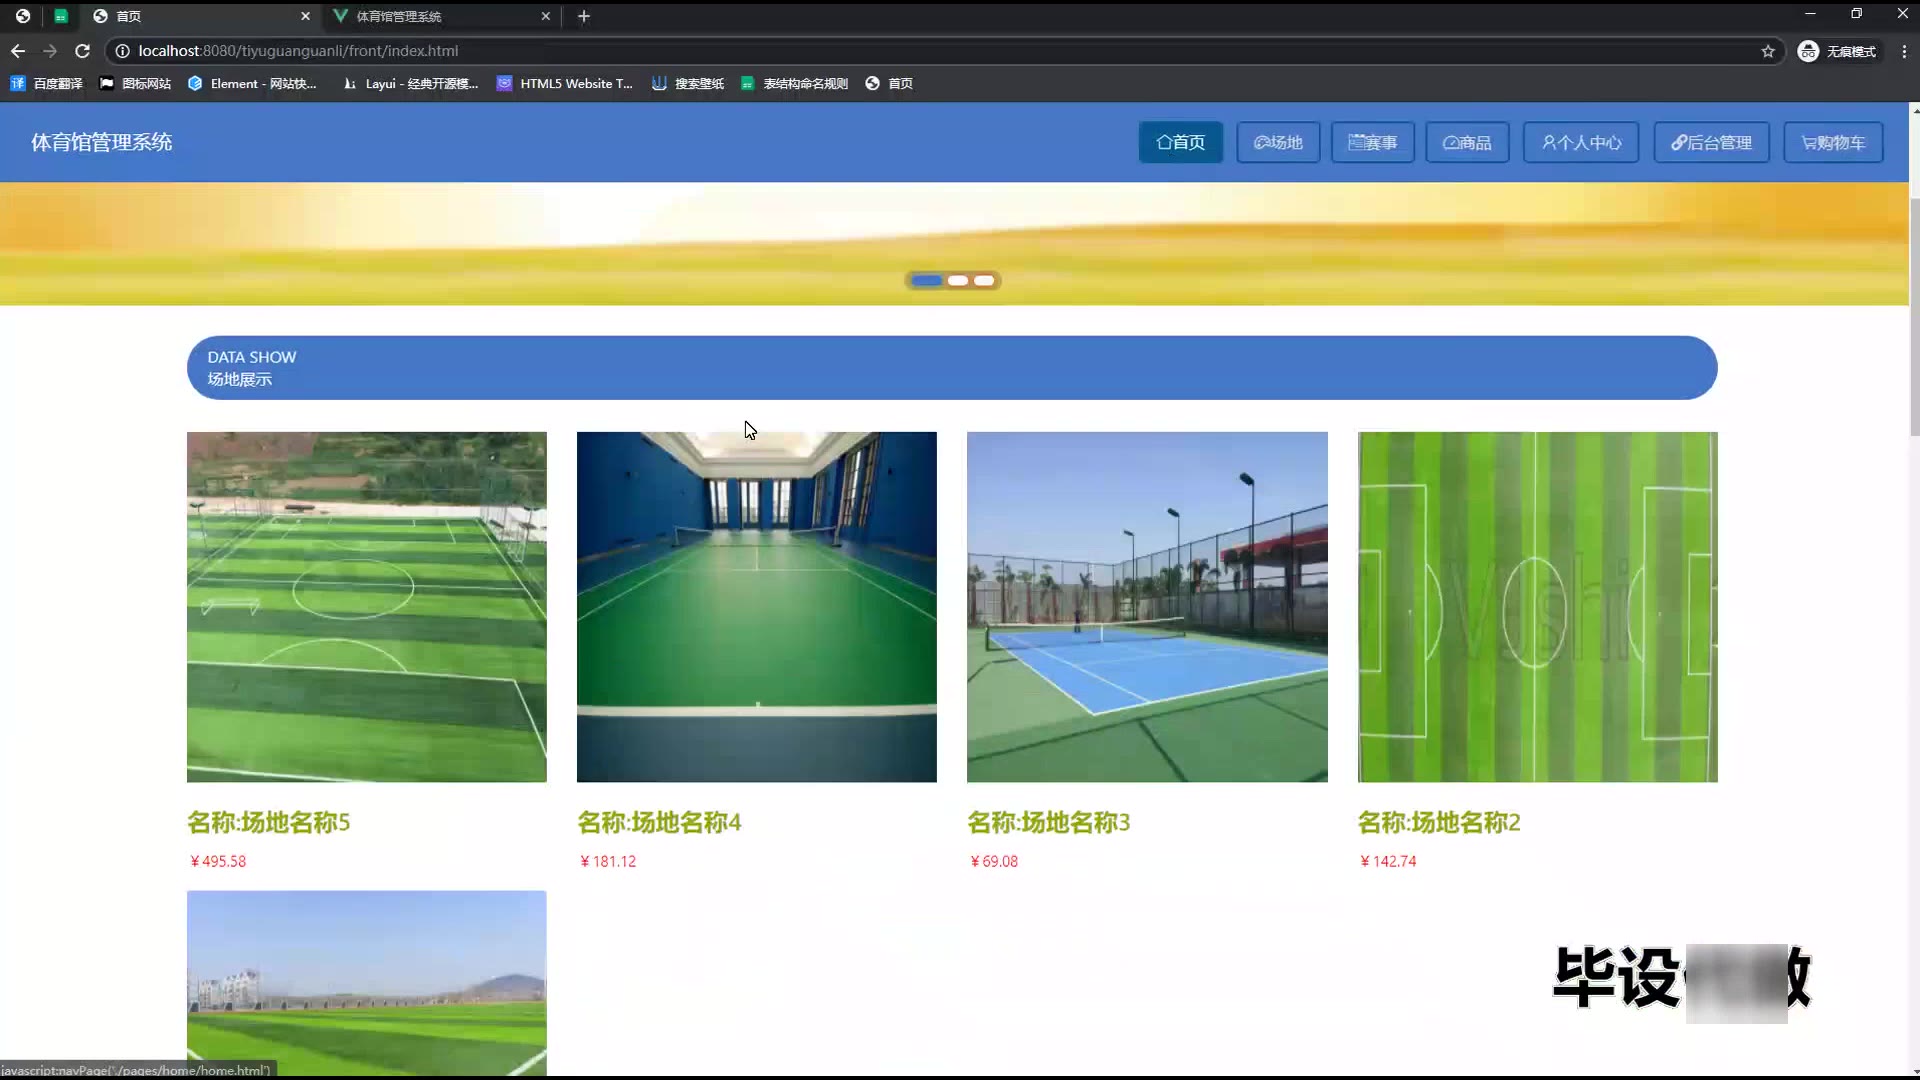This screenshot has width=1920, height=1080.
Task: Open the 赛事 navigation item
Action: click(1372, 143)
